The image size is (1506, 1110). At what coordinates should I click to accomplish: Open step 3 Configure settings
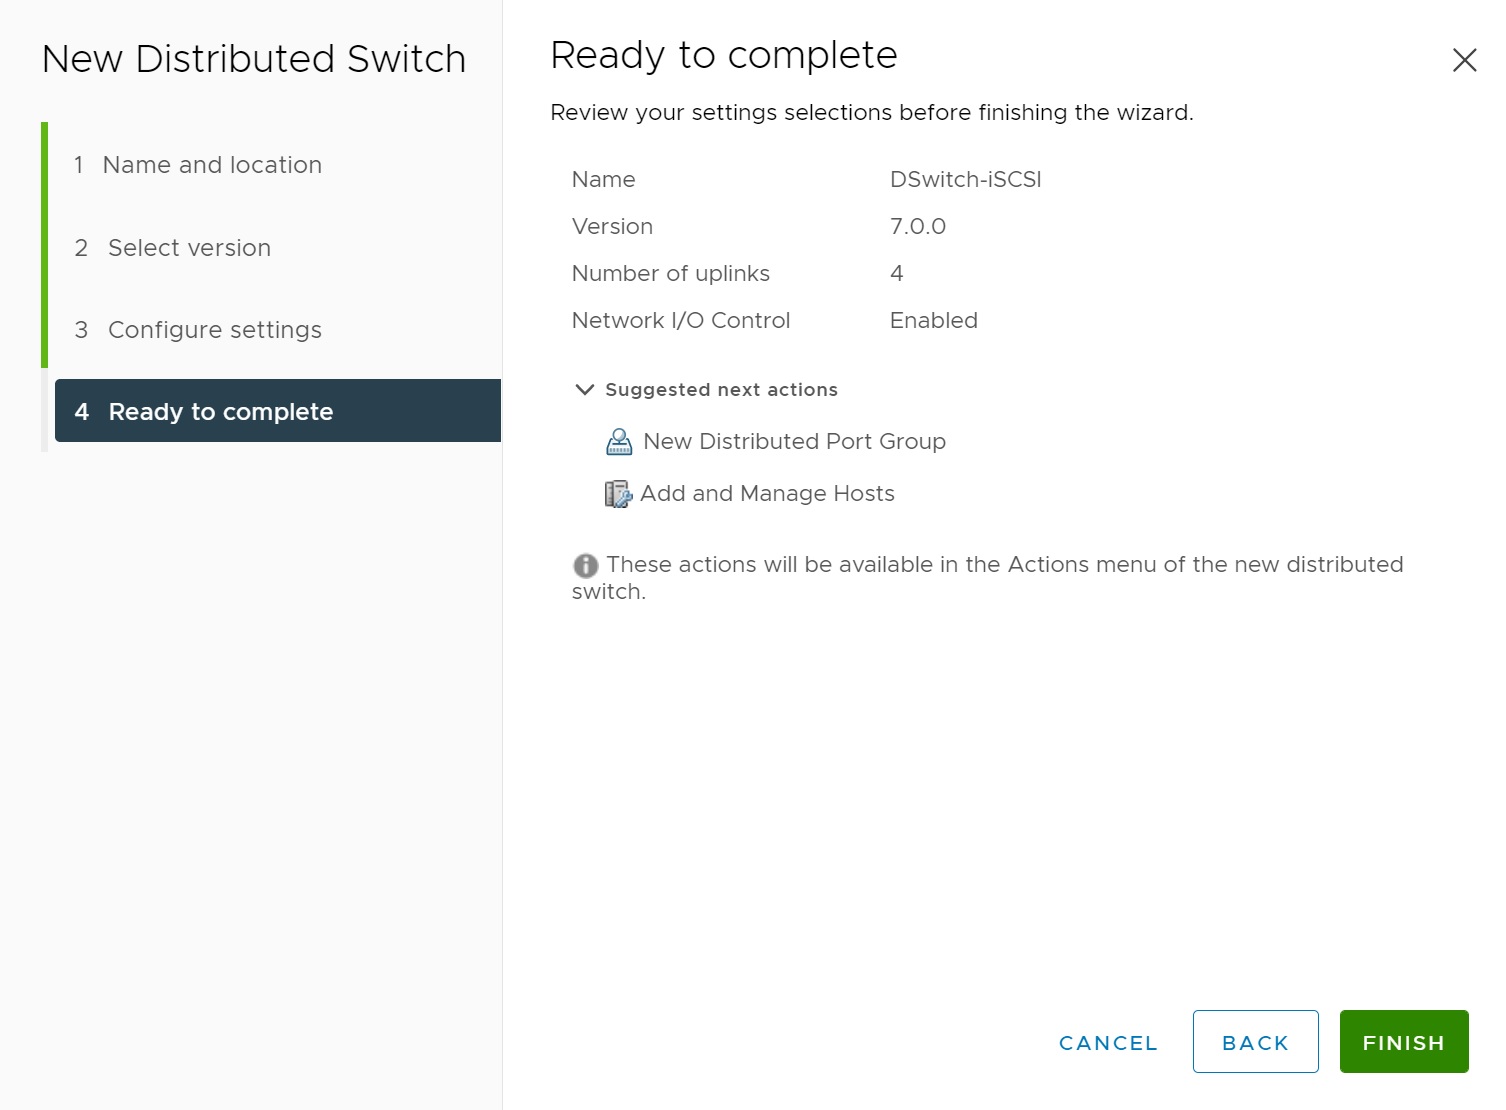click(214, 330)
